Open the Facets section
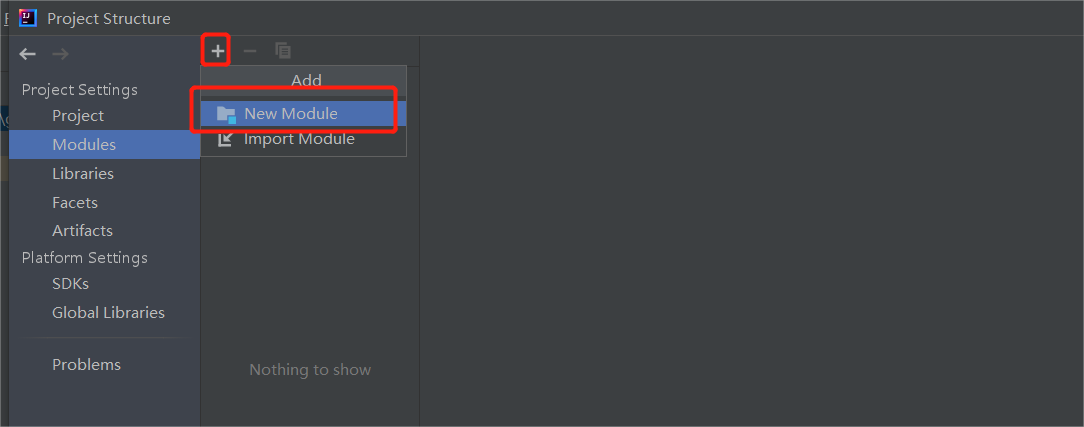 [x=75, y=203]
